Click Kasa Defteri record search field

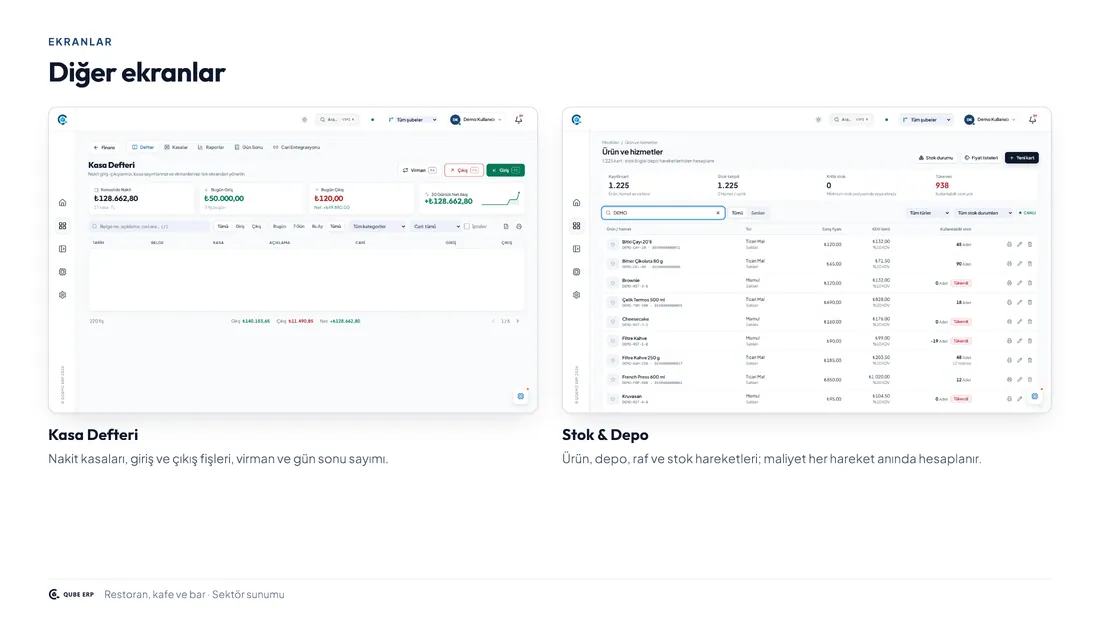coord(149,227)
